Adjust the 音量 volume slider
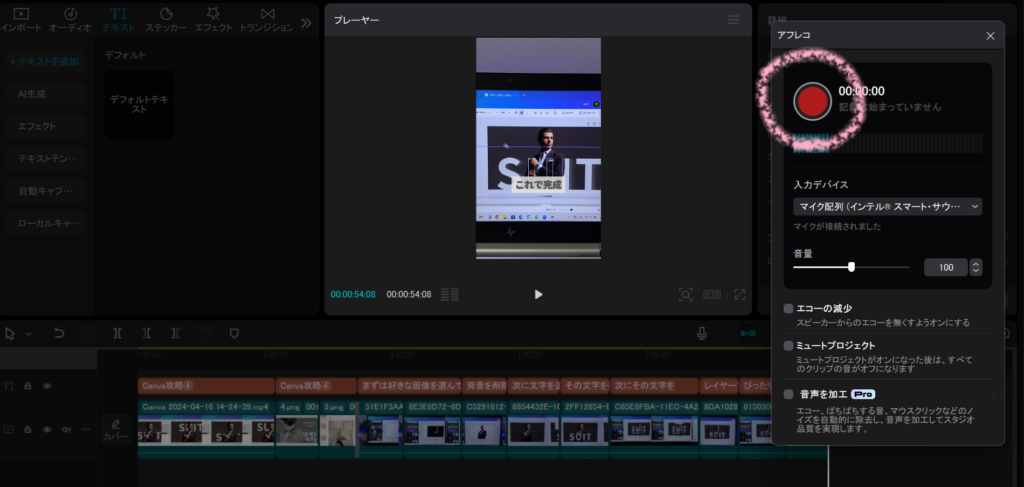The image size is (1024, 487). coord(851,267)
